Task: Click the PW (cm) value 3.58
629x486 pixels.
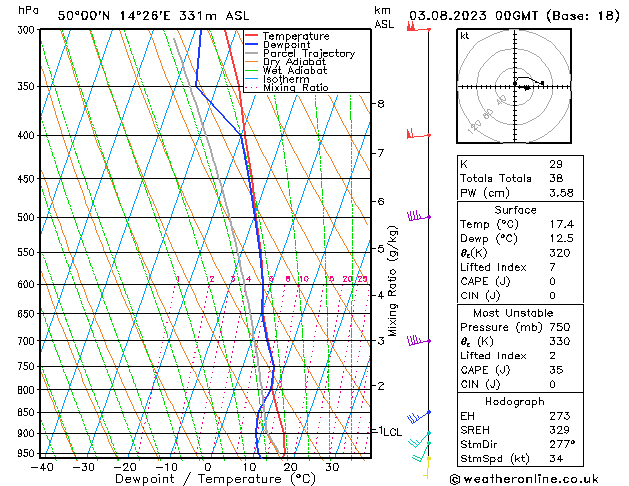Action: [x=561, y=193]
